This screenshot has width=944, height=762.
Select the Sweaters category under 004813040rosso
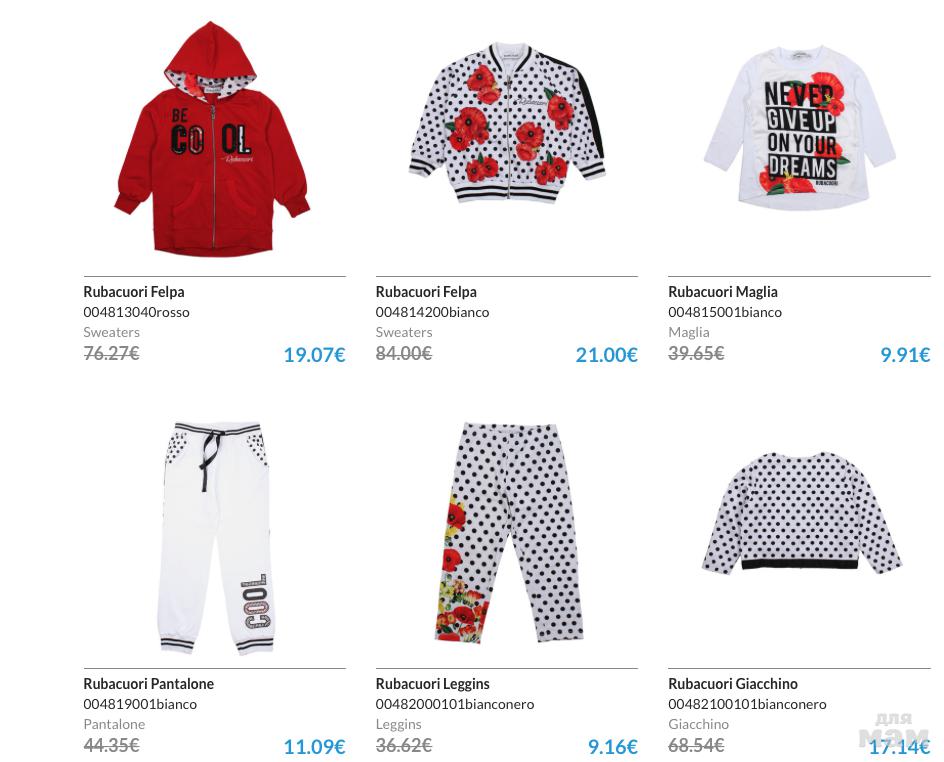(x=111, y=332)
